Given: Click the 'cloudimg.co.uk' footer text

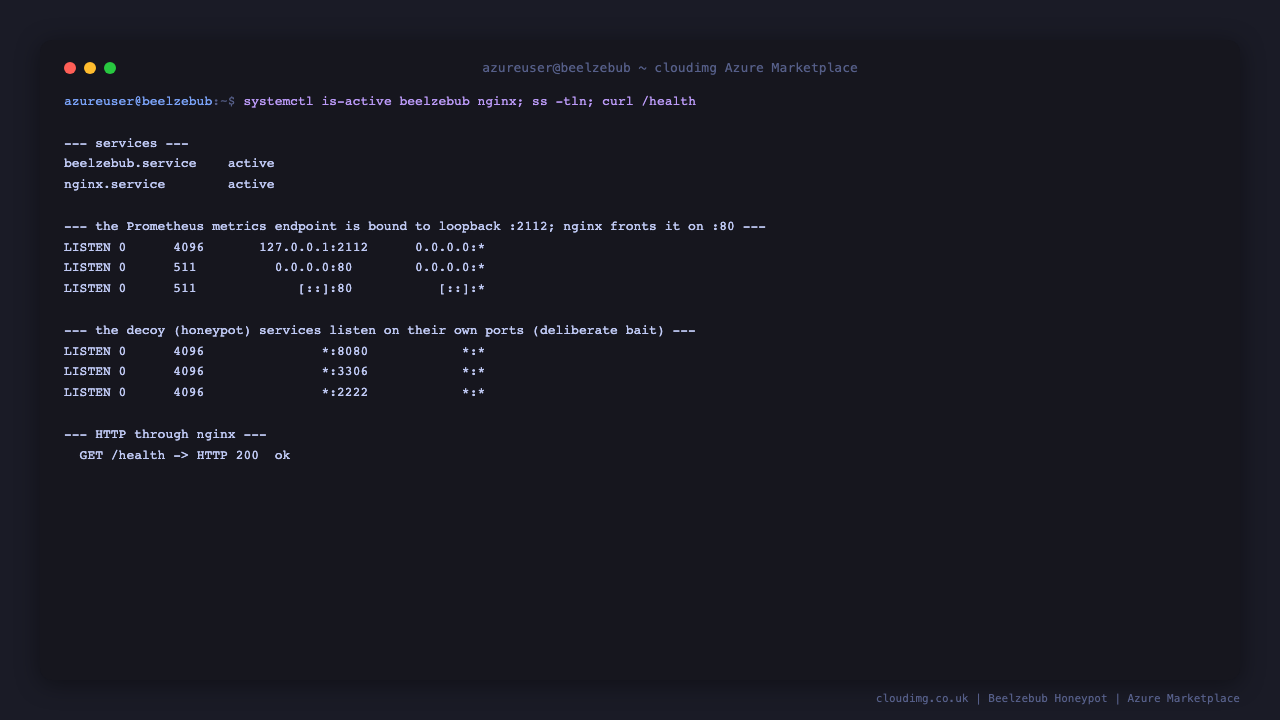Looking at the screenshot, I should pyautogui.click(x=922, y=698).
